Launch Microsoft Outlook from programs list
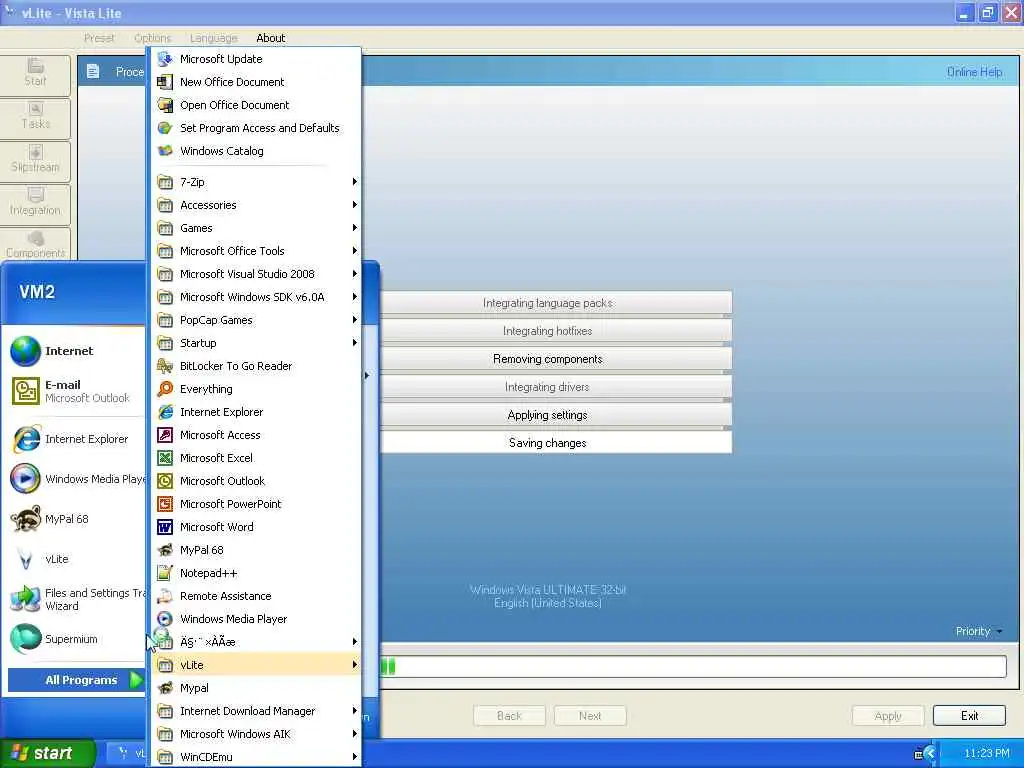Screen dimensions: 1024x768 [x=255, y=481]
